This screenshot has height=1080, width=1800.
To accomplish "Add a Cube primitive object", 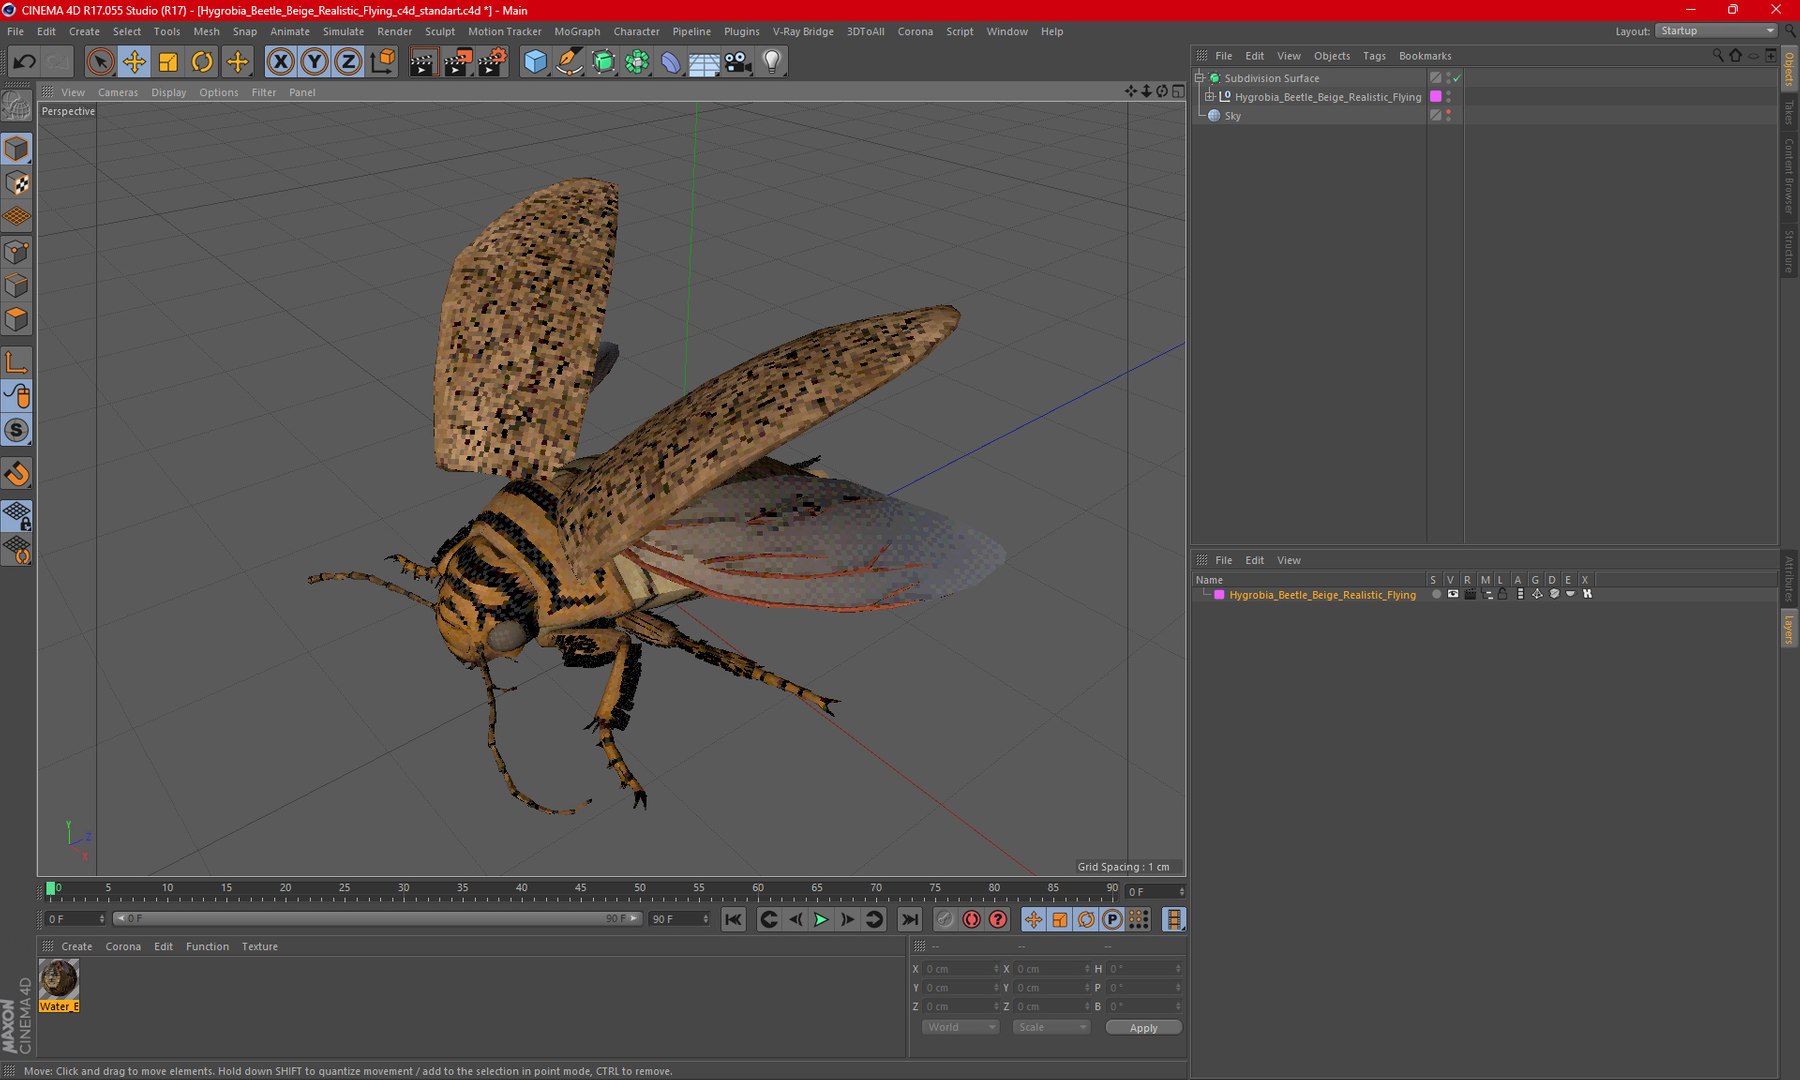I will [535, 62].
